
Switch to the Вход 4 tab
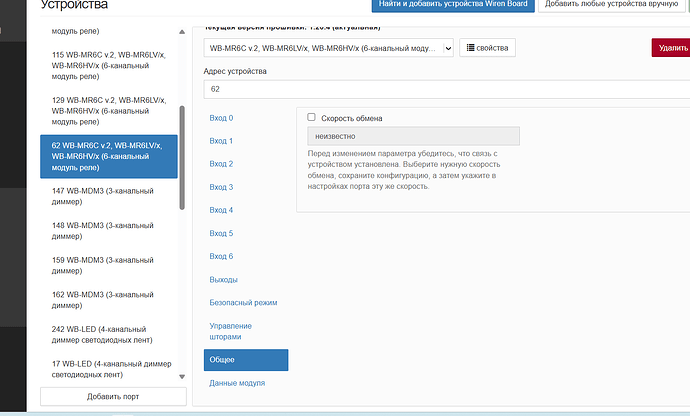(x=221, y=210)
